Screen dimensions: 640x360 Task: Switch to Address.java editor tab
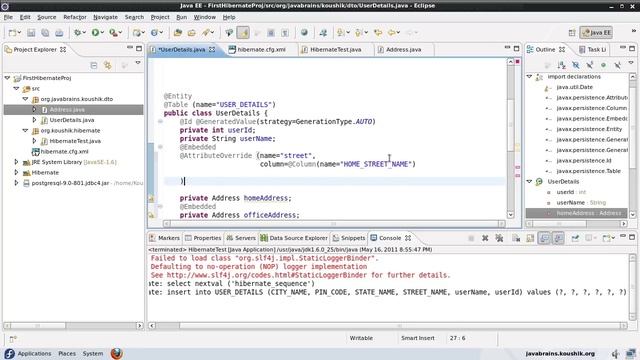403,49
